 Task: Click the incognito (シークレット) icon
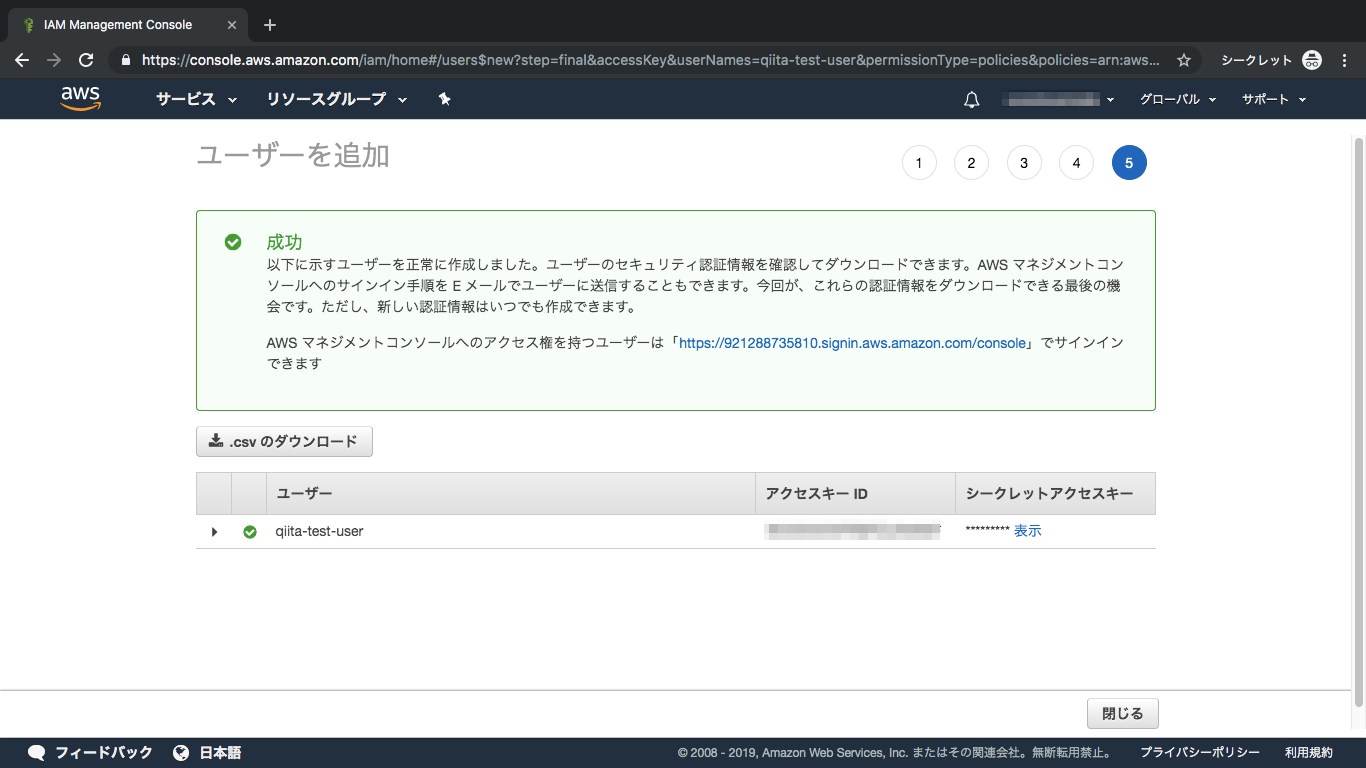(1312, 60)
